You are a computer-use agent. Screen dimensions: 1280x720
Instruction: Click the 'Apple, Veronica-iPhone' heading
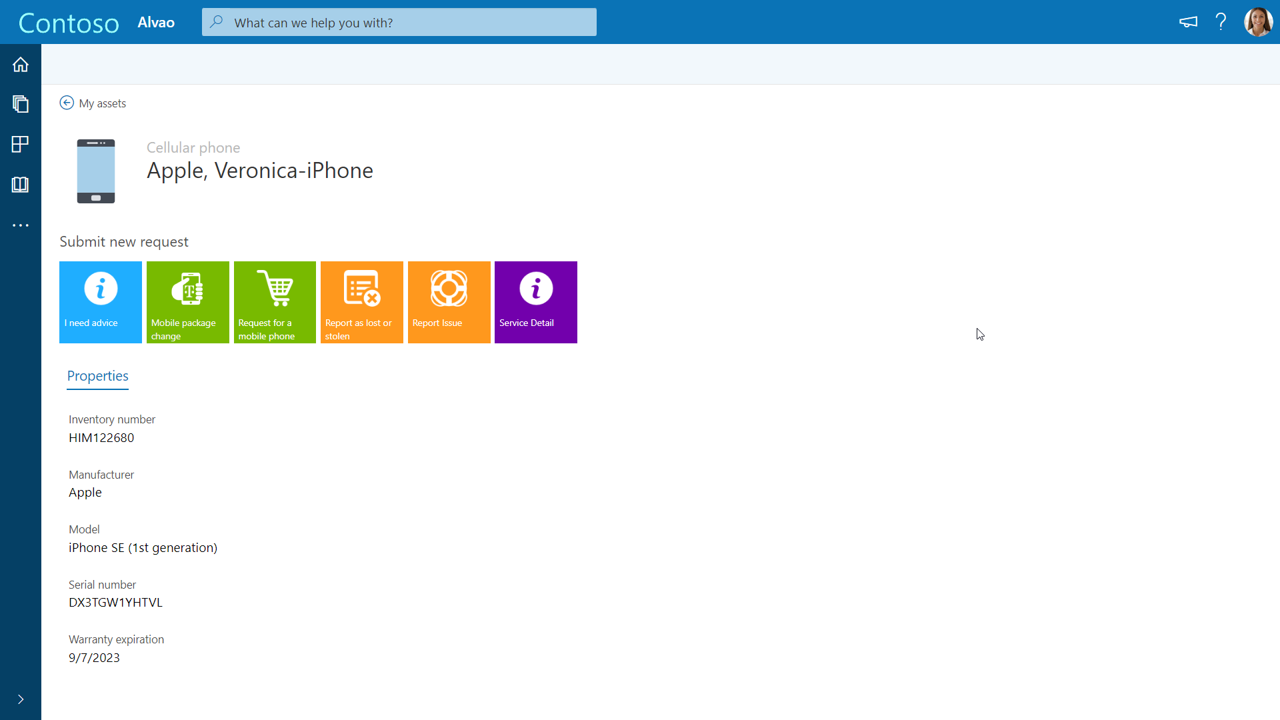[x=260, y=171]
